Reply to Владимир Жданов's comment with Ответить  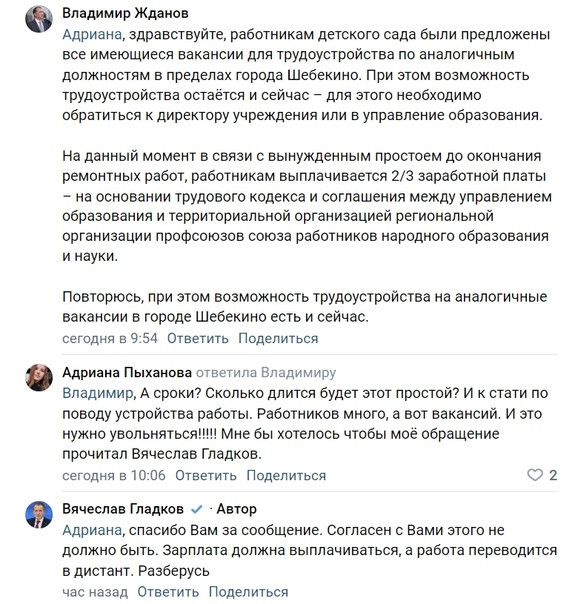(198, 338)
